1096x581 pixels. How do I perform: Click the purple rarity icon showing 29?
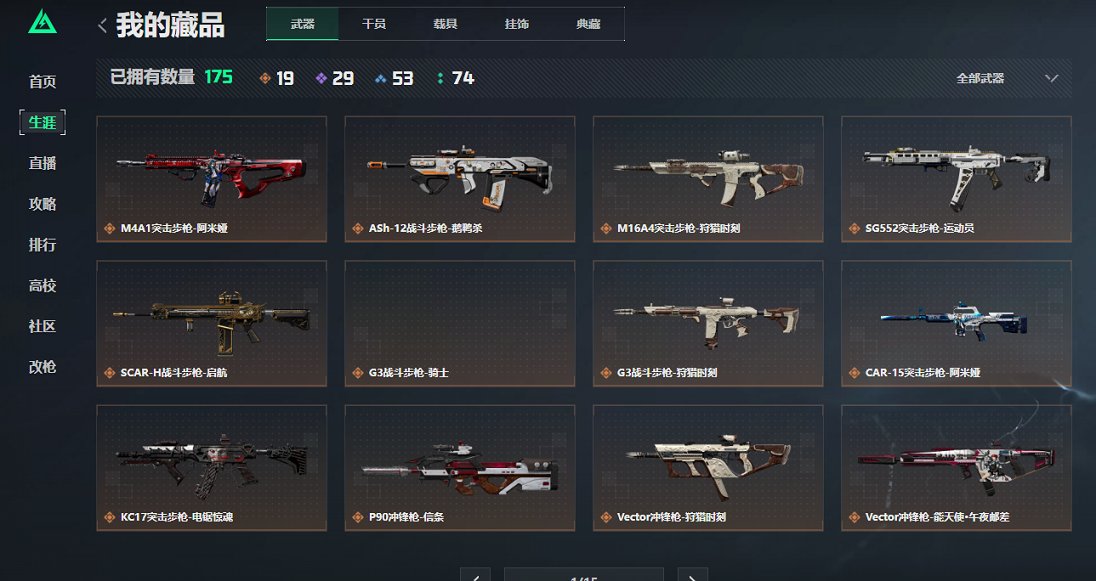tap(321, 78)
